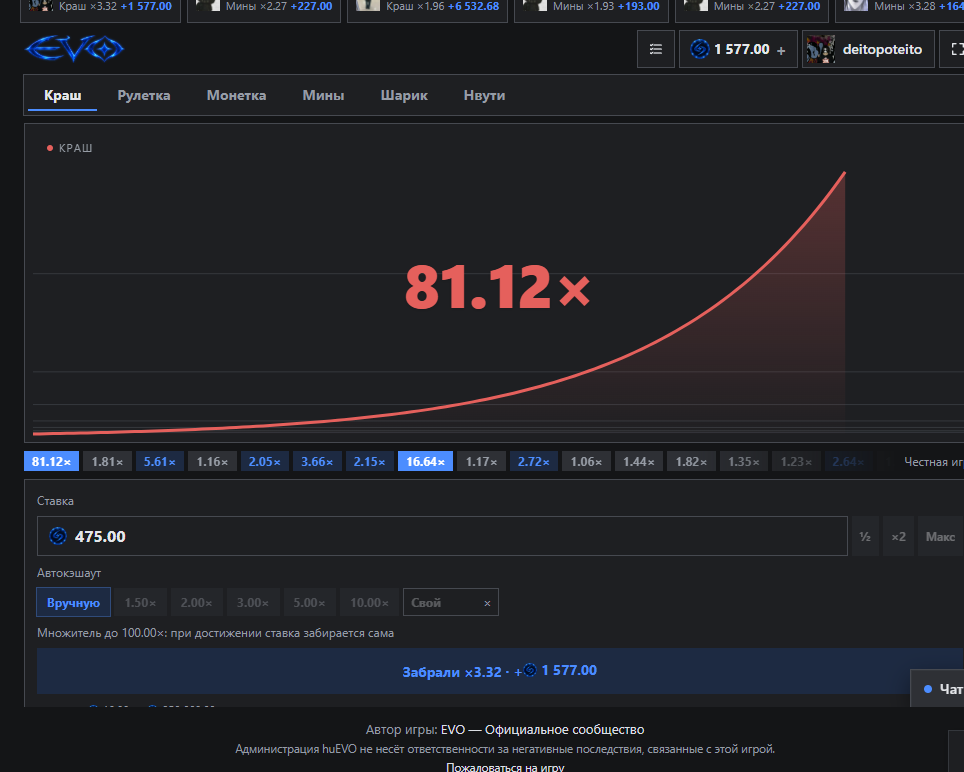The image size is (964, 772).
Task: Choose the 2.00× autocashout preset
Action: click(196, 602)
